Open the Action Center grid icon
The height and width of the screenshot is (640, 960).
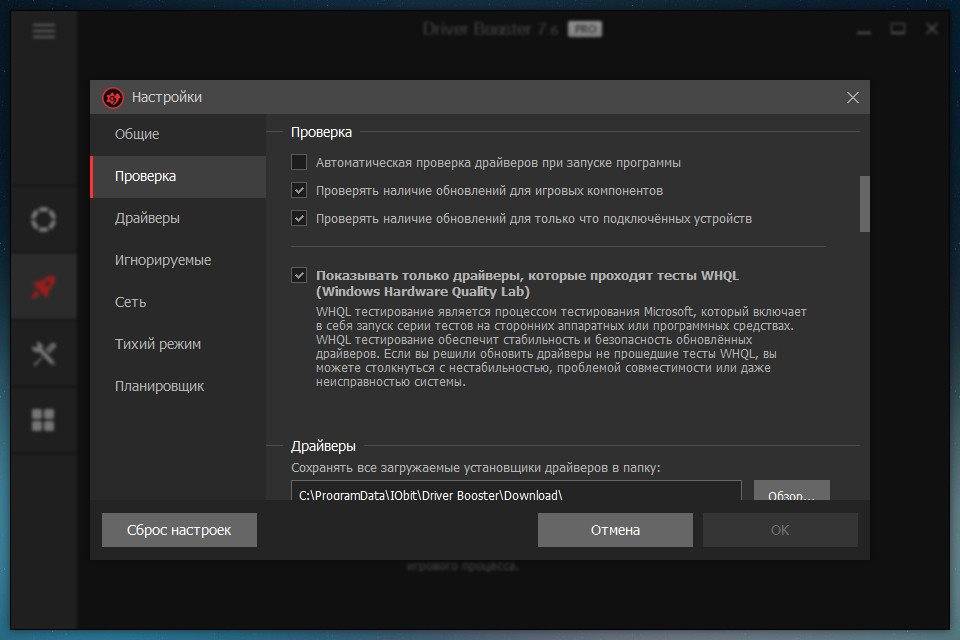(x=43, y=420)
